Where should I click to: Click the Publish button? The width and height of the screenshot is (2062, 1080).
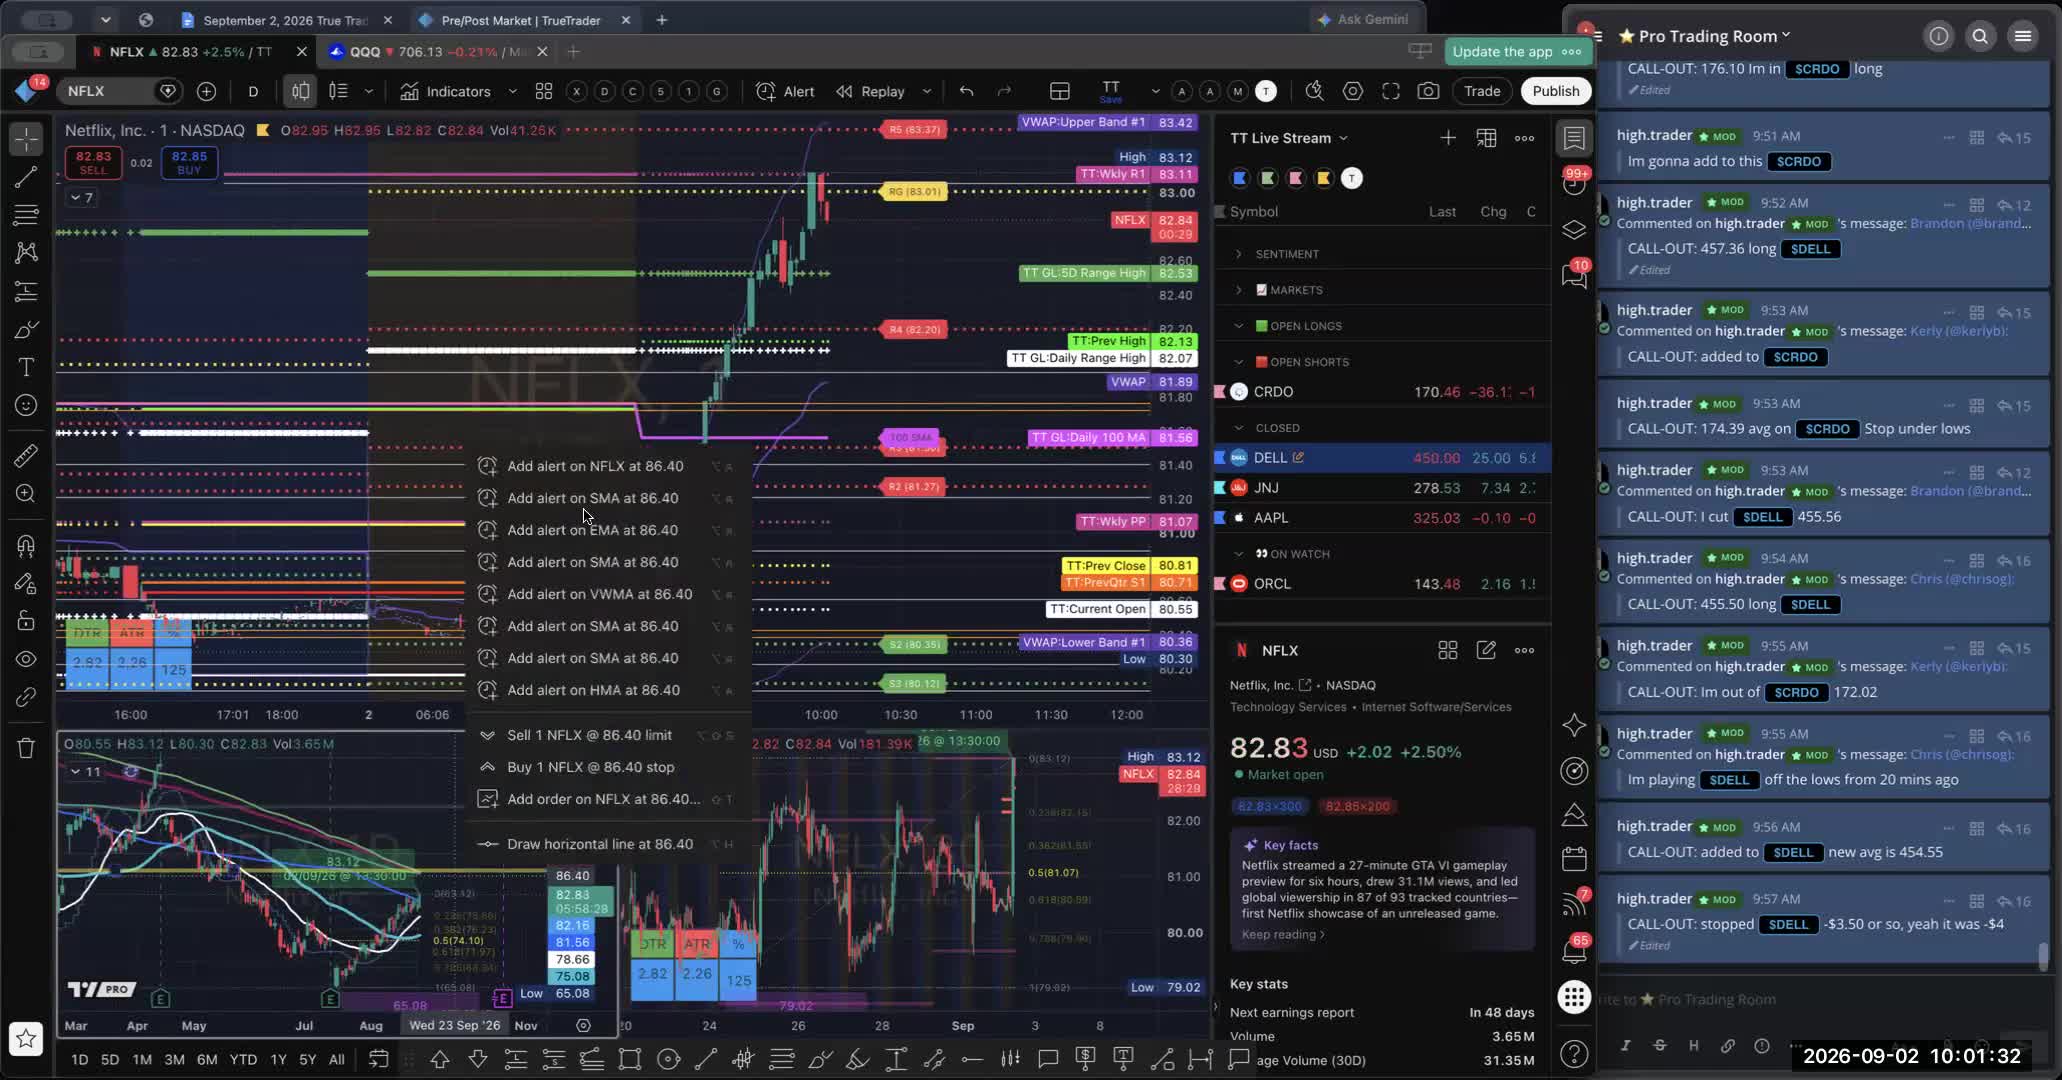point(1556,91)
